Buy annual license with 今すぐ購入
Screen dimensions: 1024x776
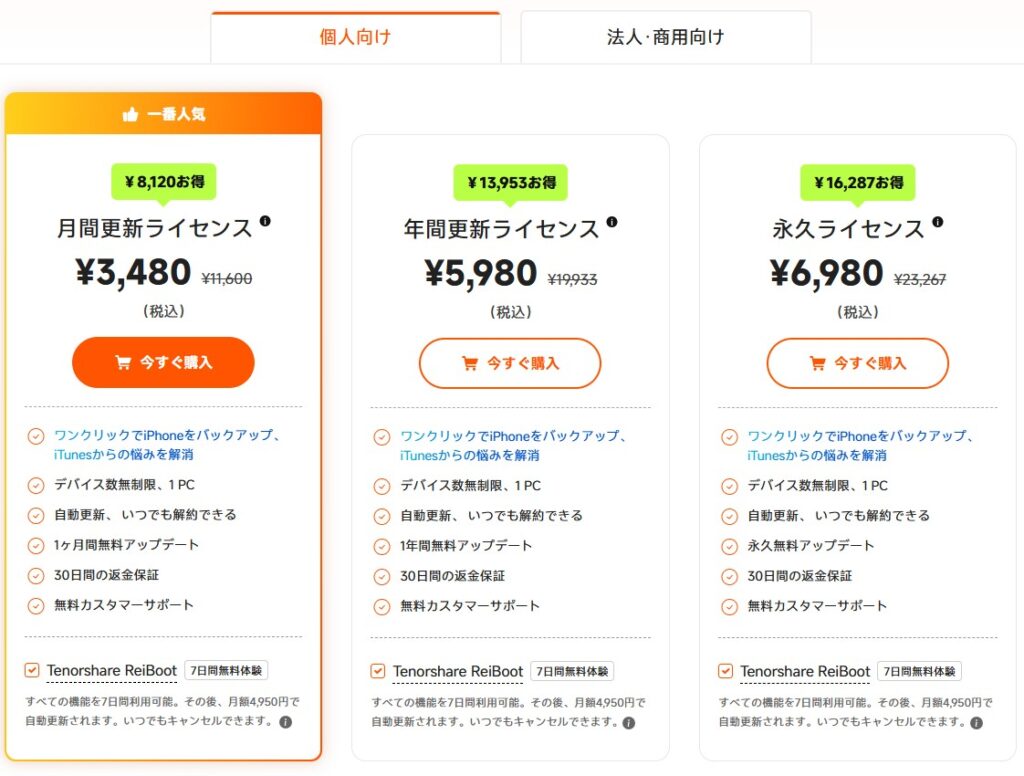(x=510, y=363)
